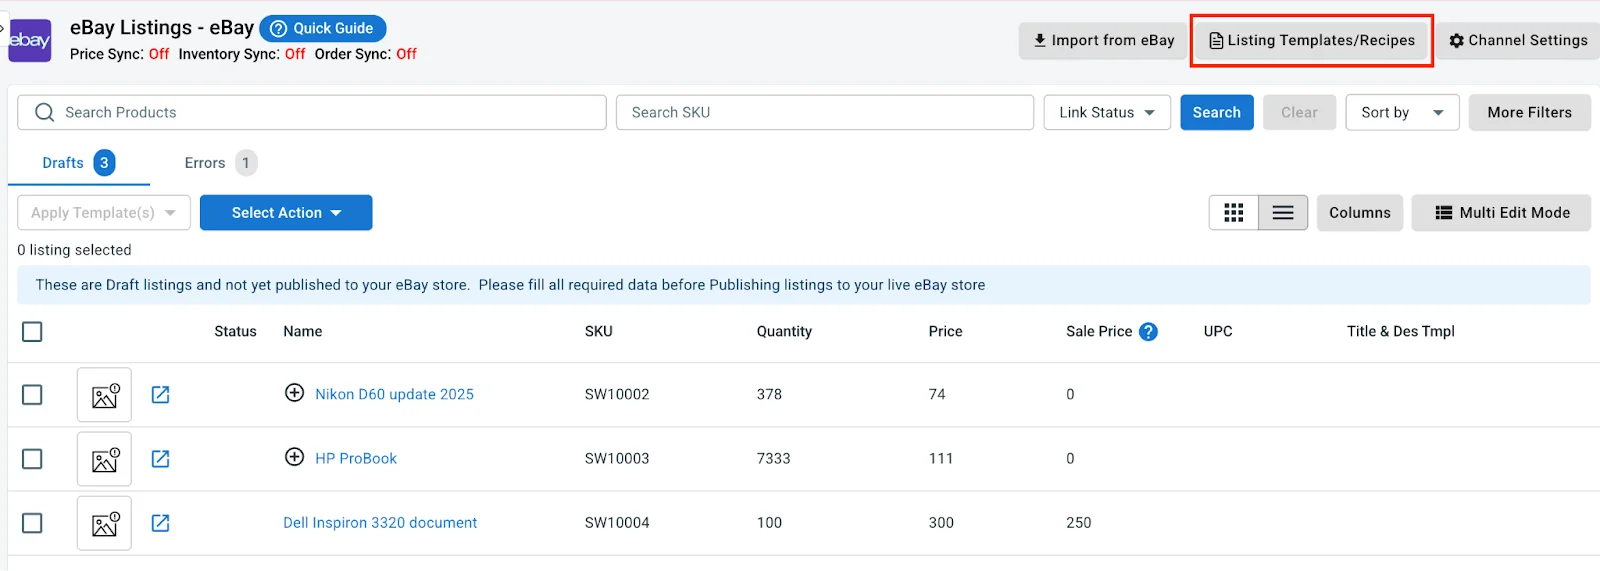Screen dimensions: 1600x571
Task: Click quantity value 7333
Action: click(x=773, y=458)
